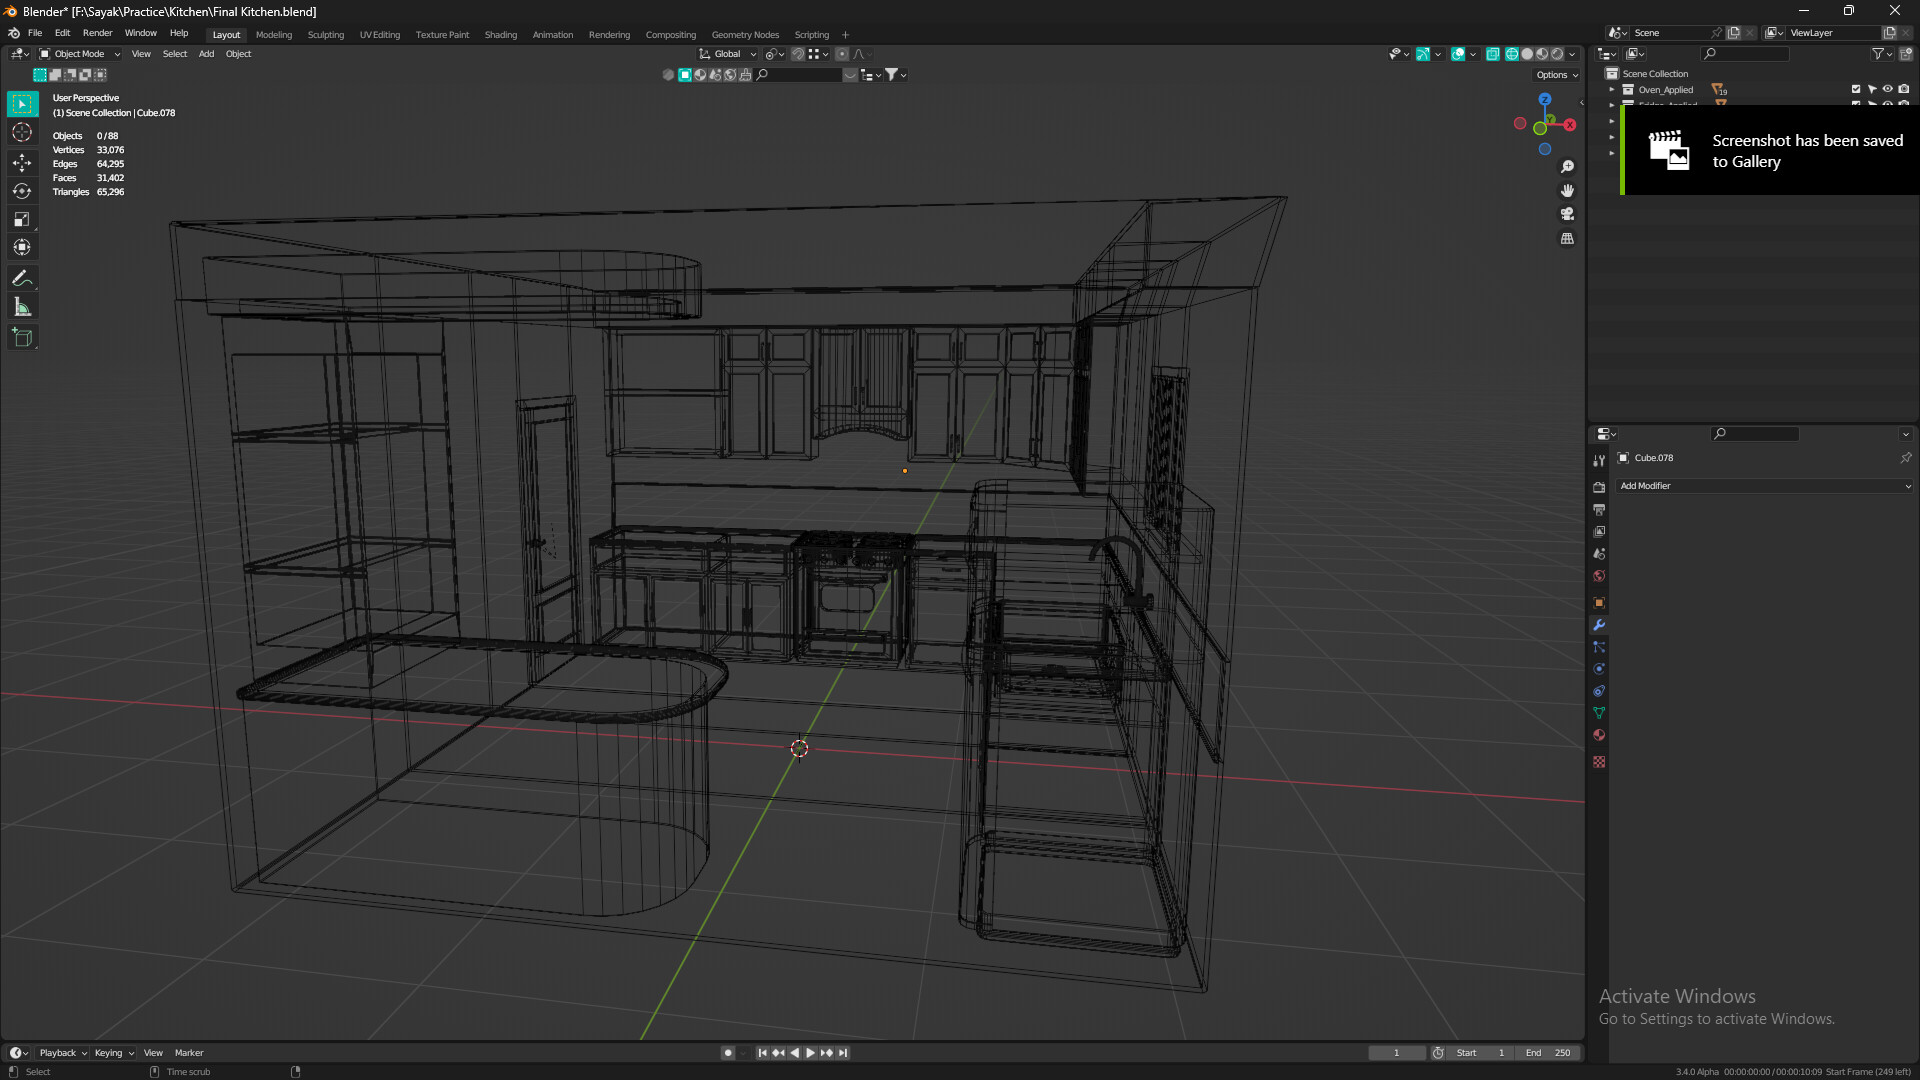Screen dimensions: 1920x1080
Task: Play the animation forward
Action: coord(811,1053)
